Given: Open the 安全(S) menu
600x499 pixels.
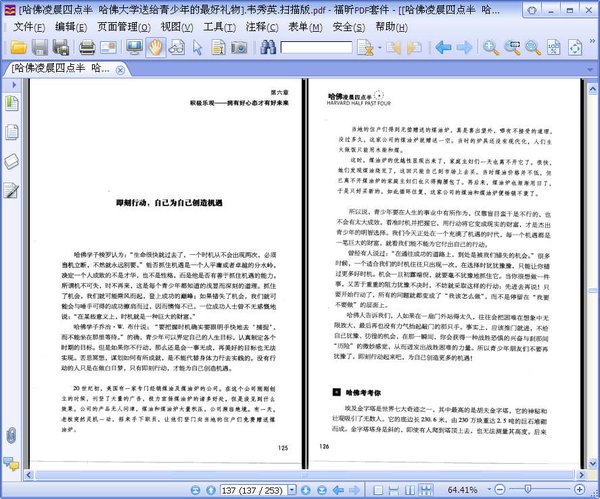Looking at the screenshot, I should (x=349, y=27).
